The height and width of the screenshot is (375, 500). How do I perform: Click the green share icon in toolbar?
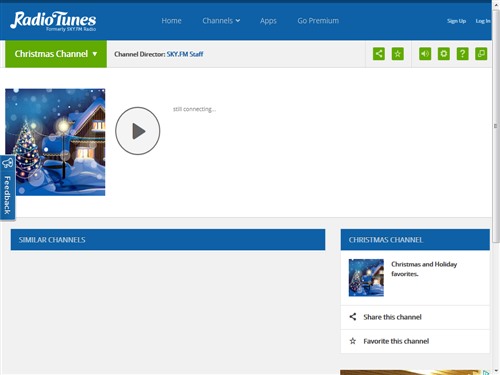(x=379, y=54)
